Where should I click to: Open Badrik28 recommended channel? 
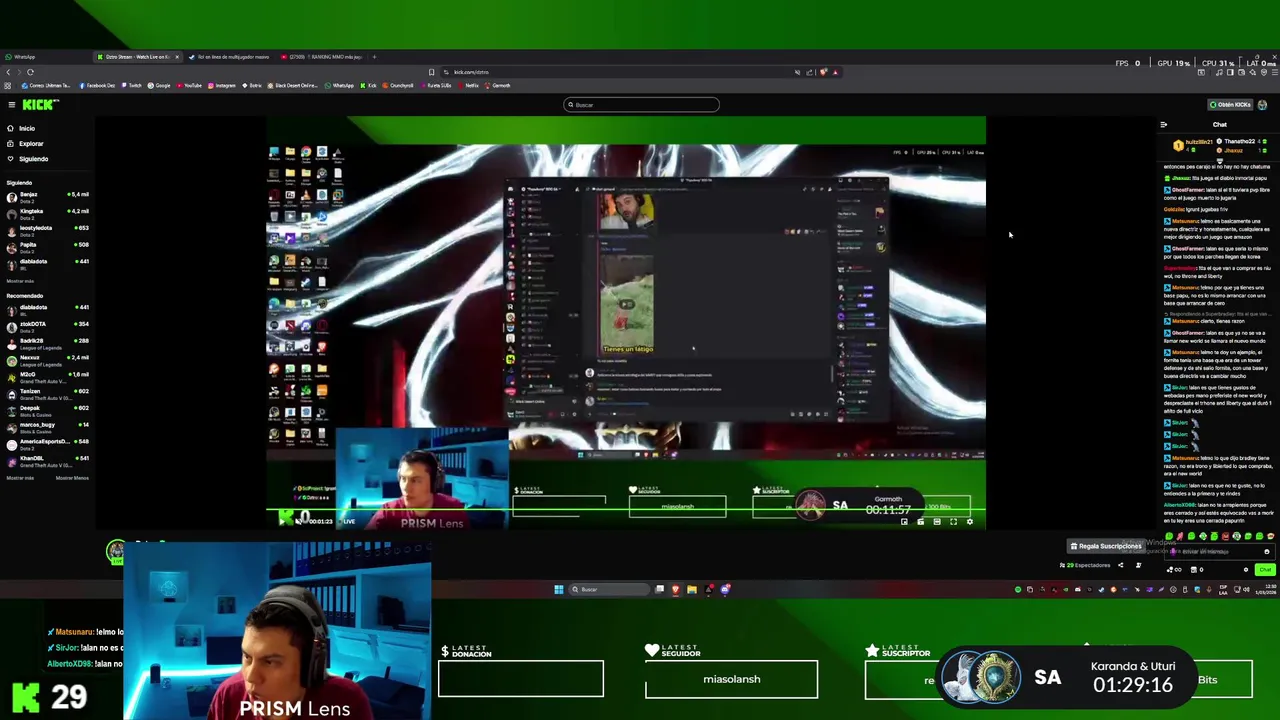pos(47,342)
